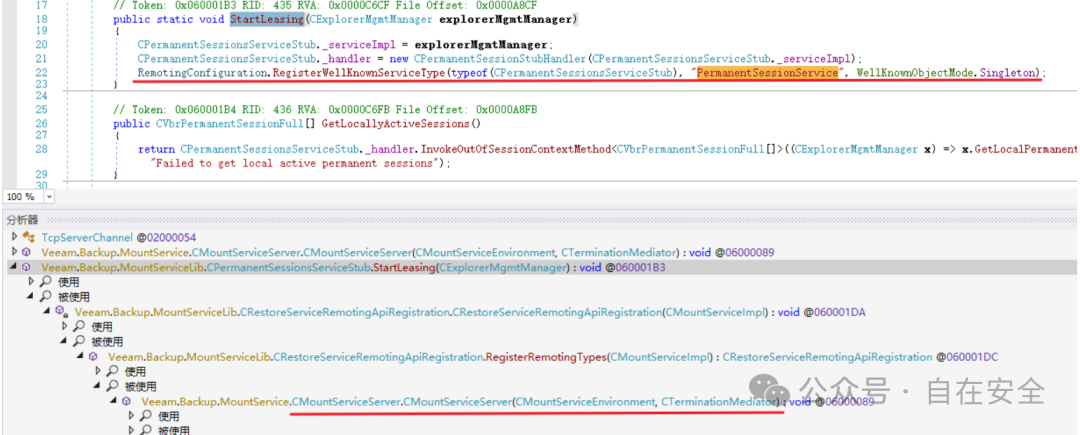Click the method icon of the top-level CMountServiceServer row
1080x435 pixels.
(28, 252)
